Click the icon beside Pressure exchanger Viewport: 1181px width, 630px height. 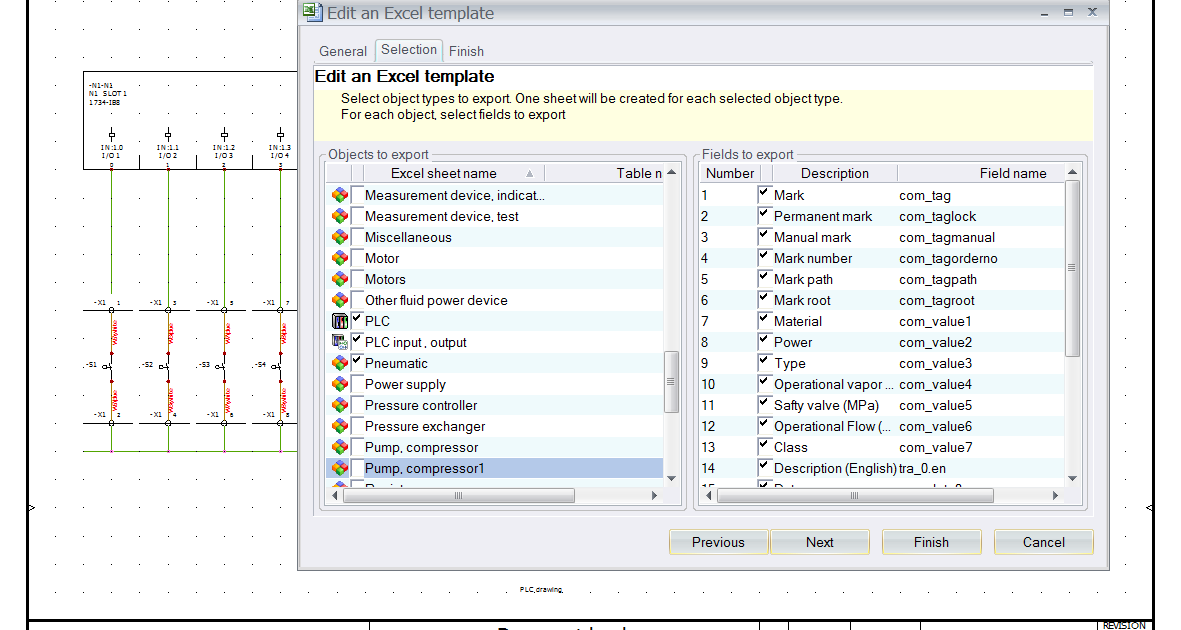coord(340,427)
